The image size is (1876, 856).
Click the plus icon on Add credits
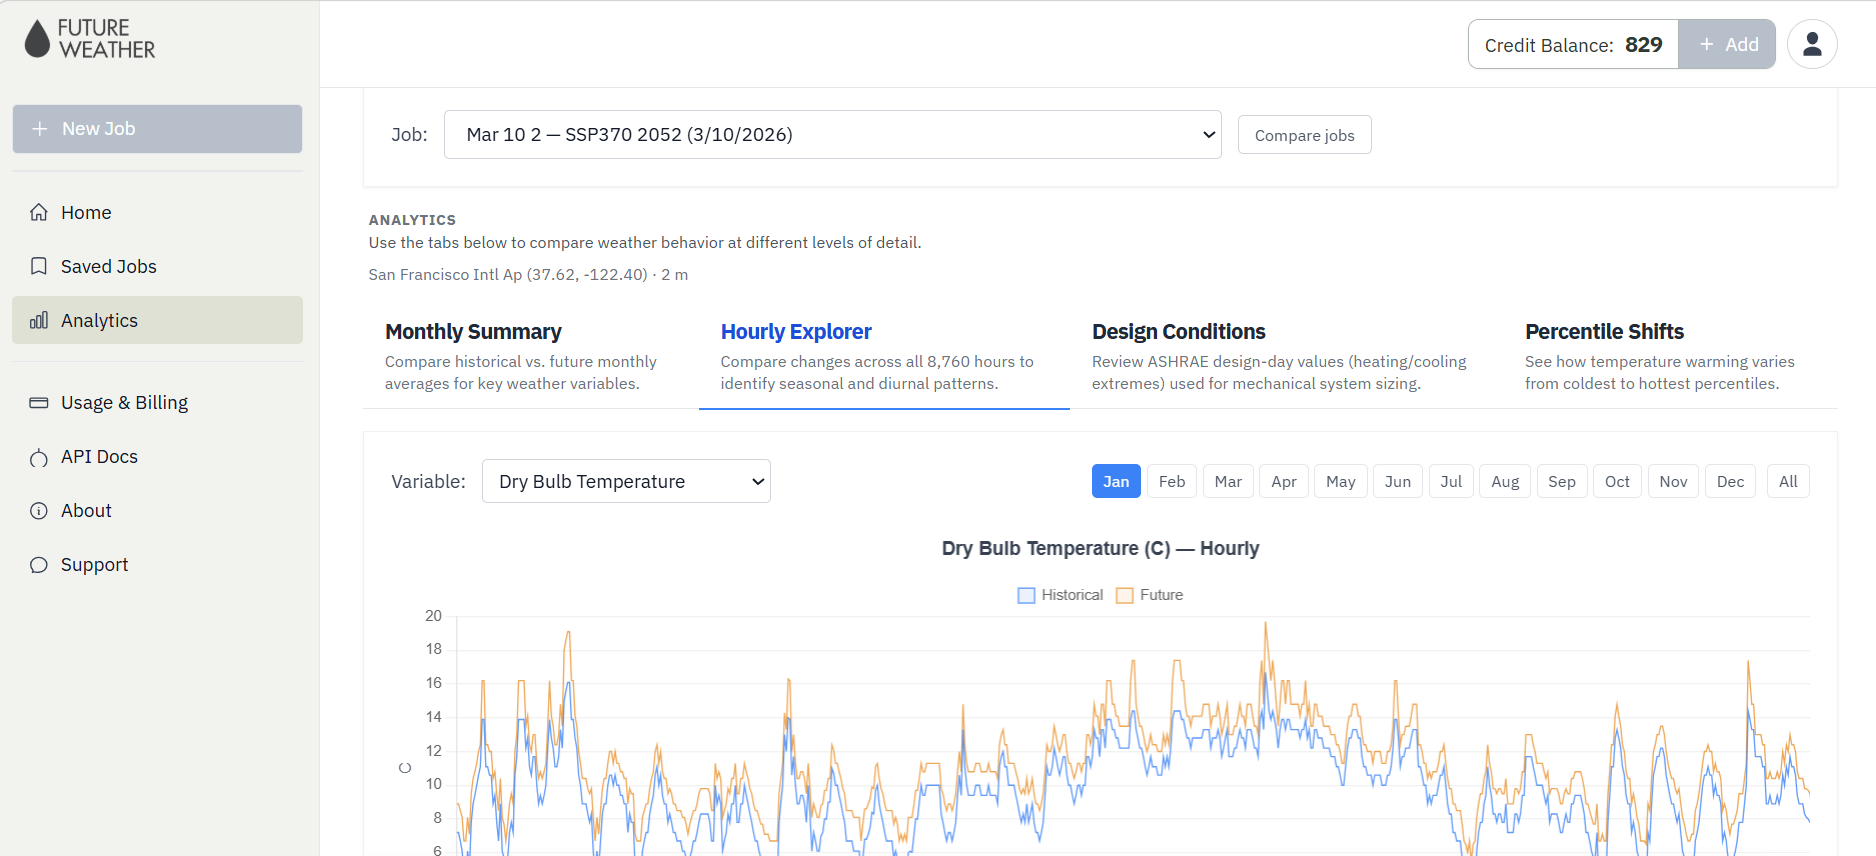(x=1707, y=44)
